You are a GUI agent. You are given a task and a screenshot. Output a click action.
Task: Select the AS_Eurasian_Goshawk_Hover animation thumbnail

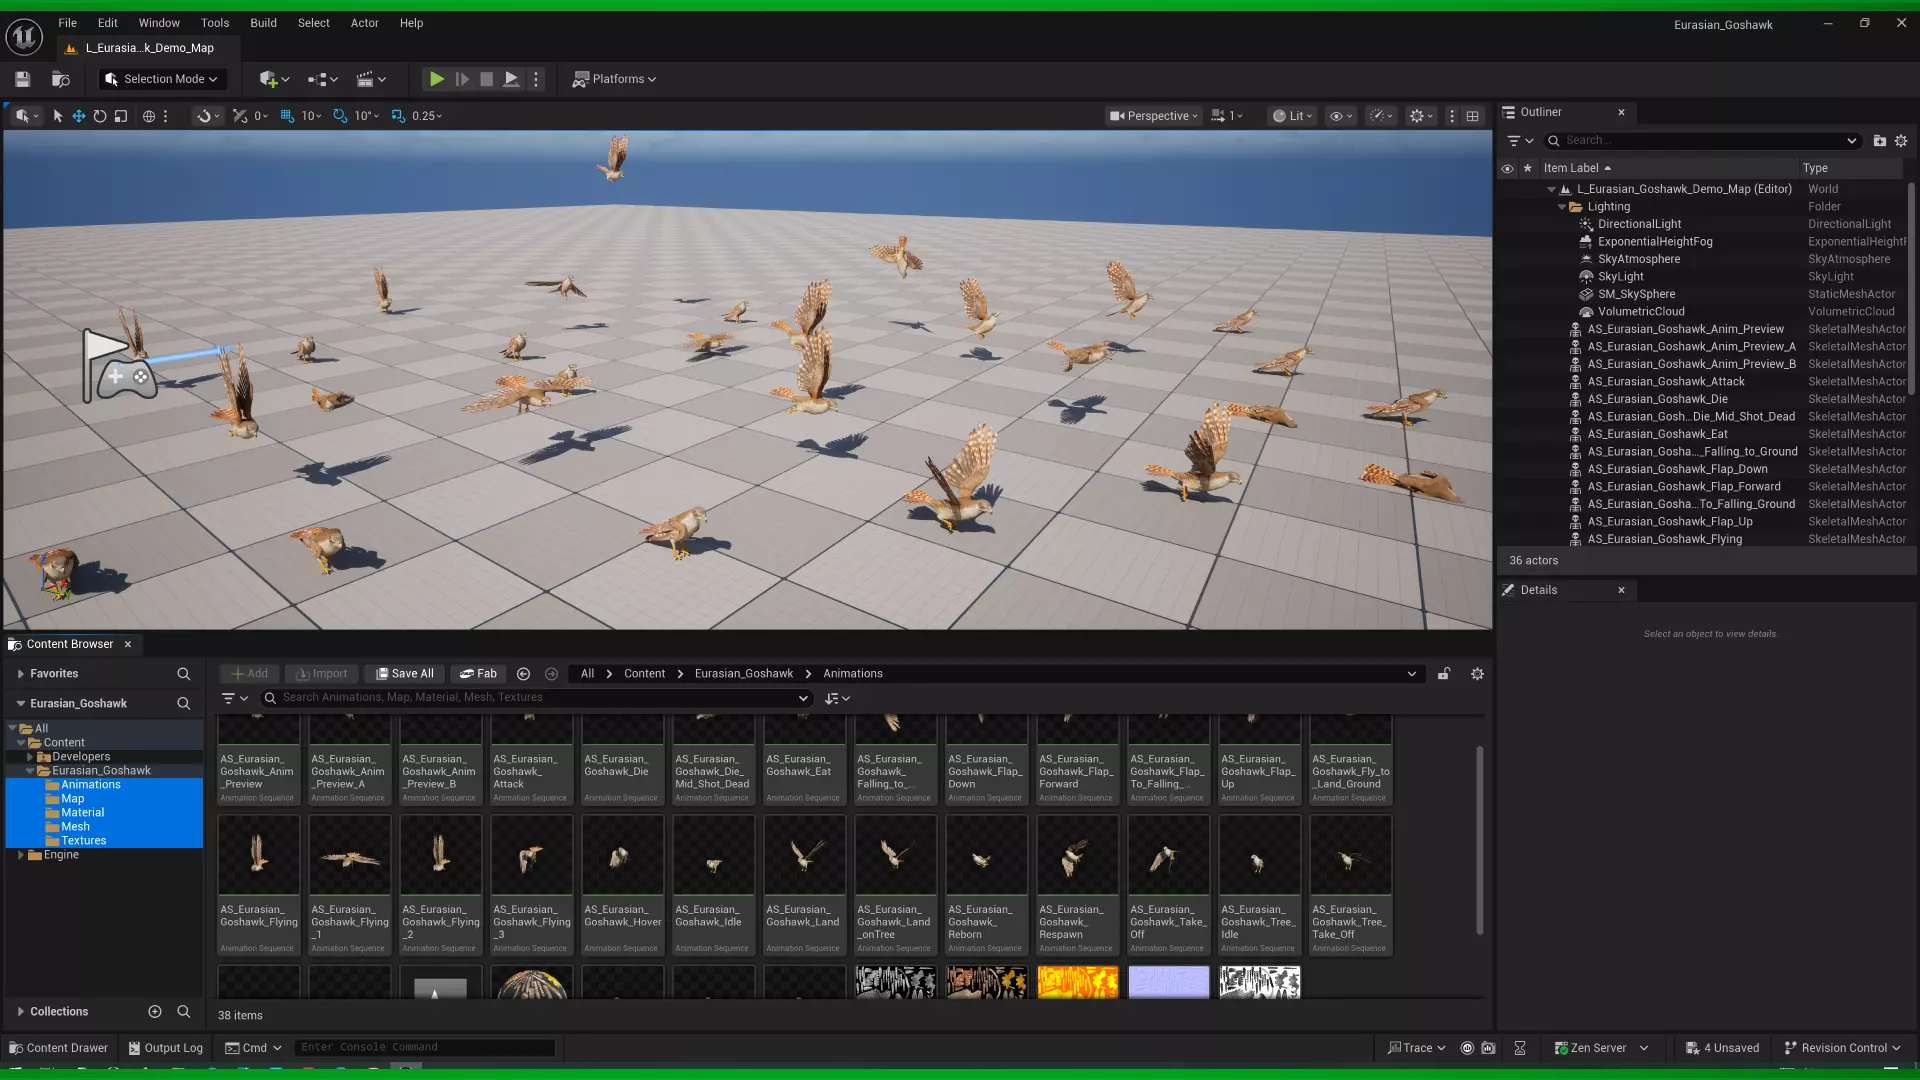point(622,857)
